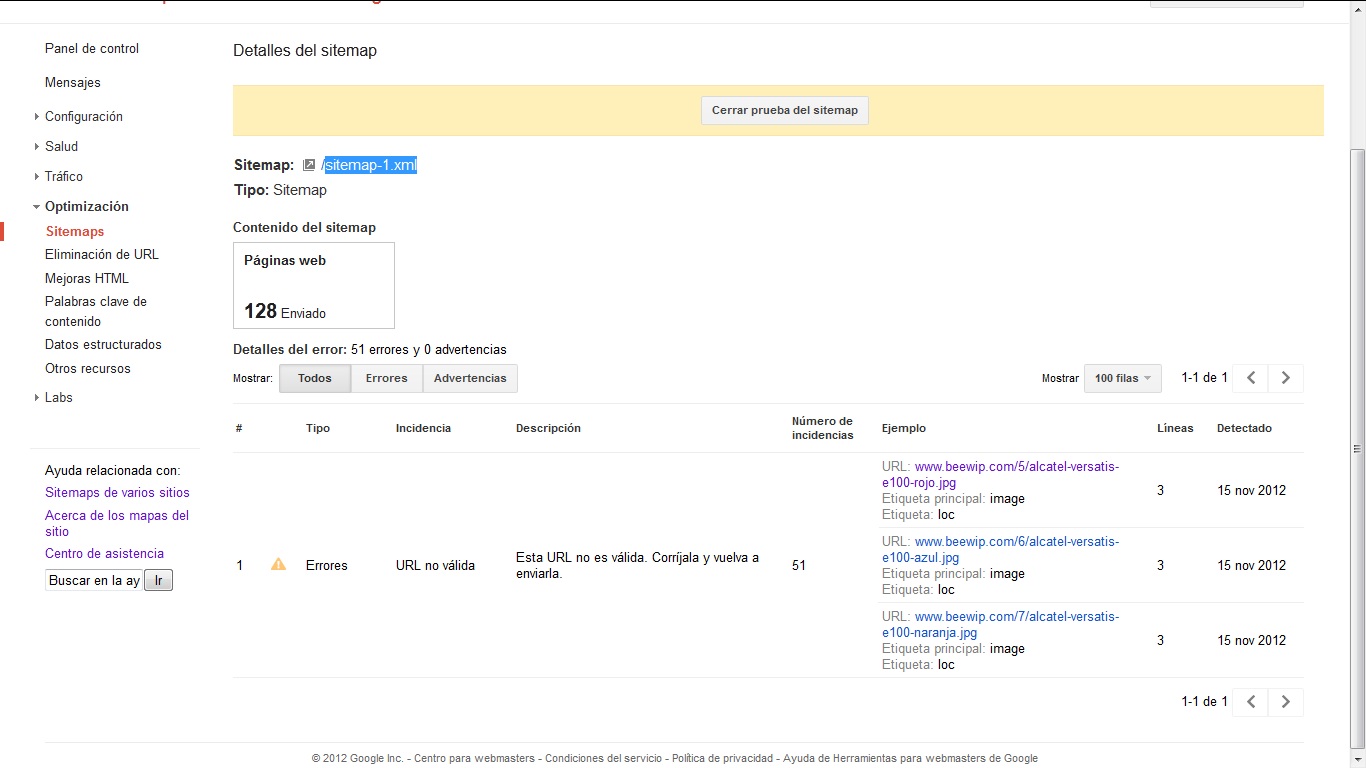This screenshot has width=1366, height=768.
Task: Click the 'Detalles del sitemap' heading
Action: pyautogui.click(x=305, y=51)
